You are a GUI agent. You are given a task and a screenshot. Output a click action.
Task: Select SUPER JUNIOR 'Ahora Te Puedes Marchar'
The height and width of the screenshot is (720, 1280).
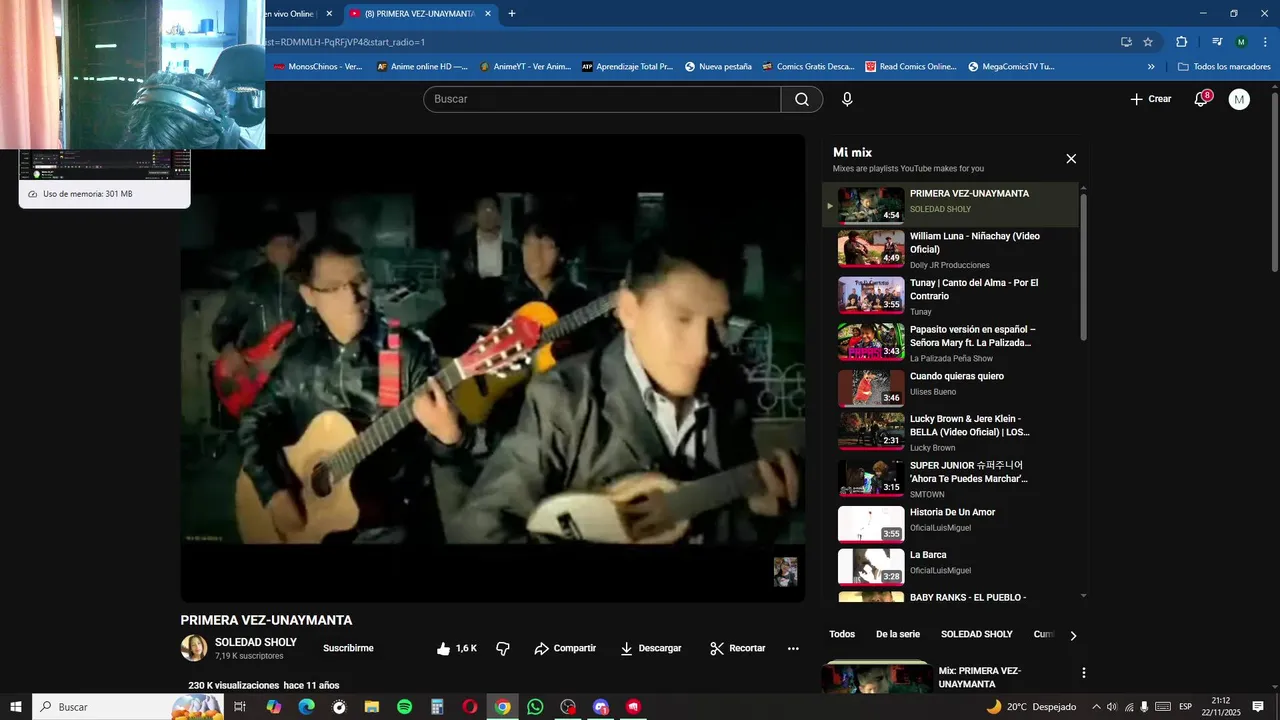tap(951, 479)
